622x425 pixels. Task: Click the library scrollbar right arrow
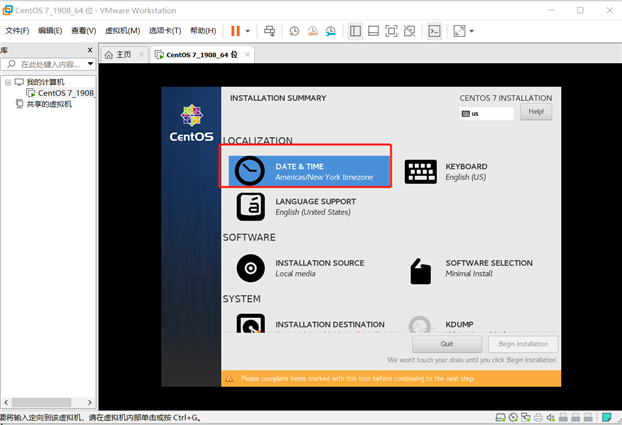pos(90,402)
